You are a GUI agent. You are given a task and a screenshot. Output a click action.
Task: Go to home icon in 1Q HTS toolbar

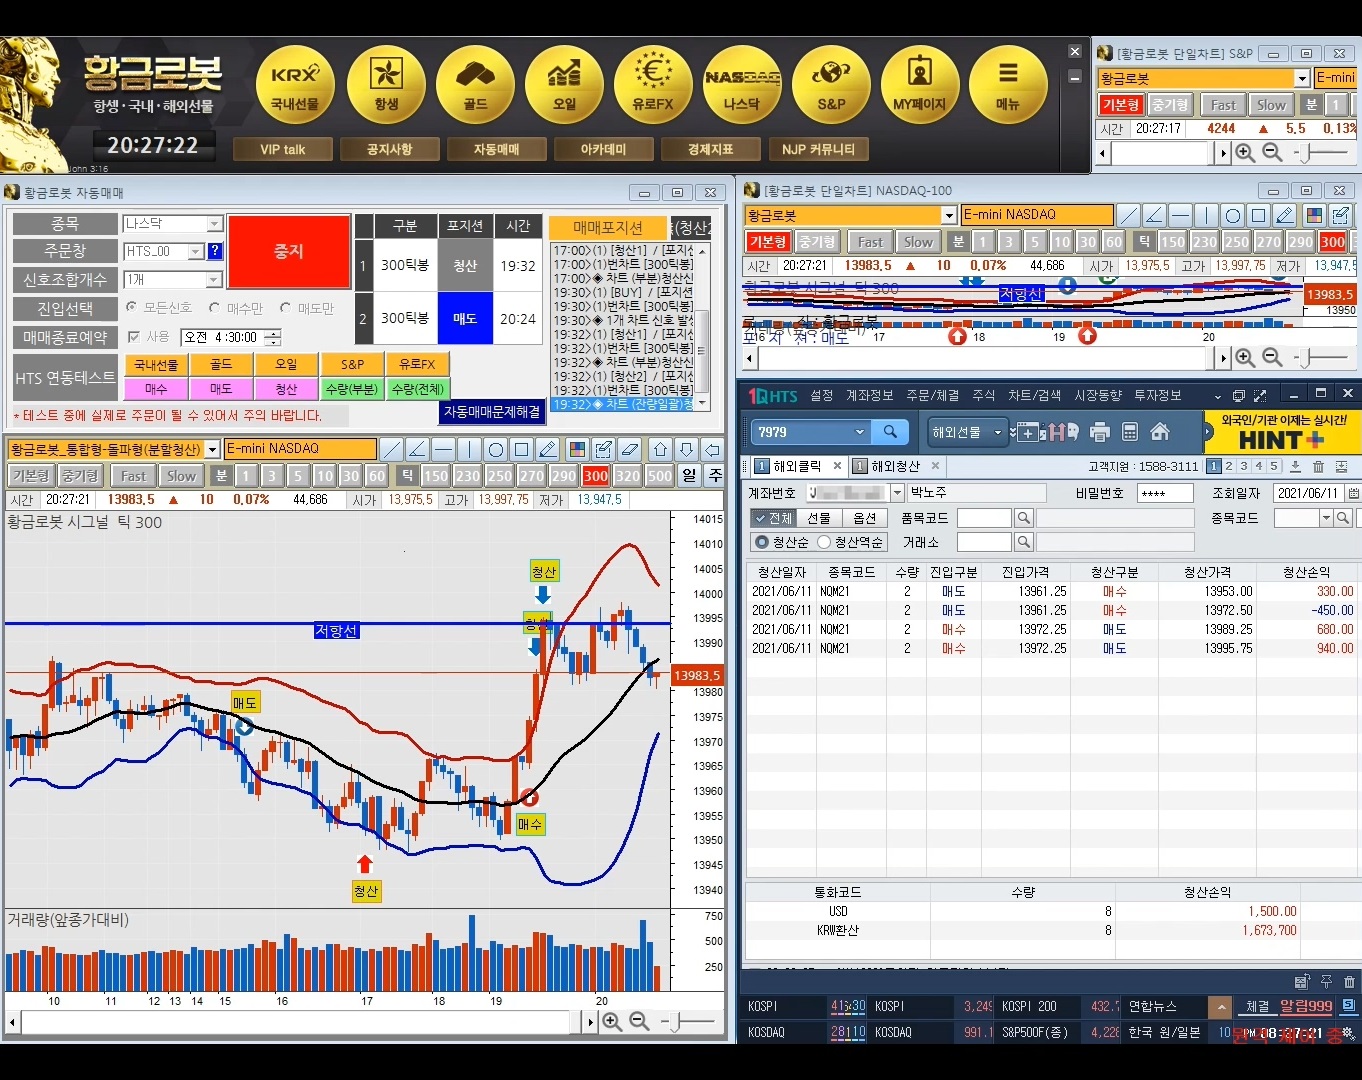point(1160,432)
